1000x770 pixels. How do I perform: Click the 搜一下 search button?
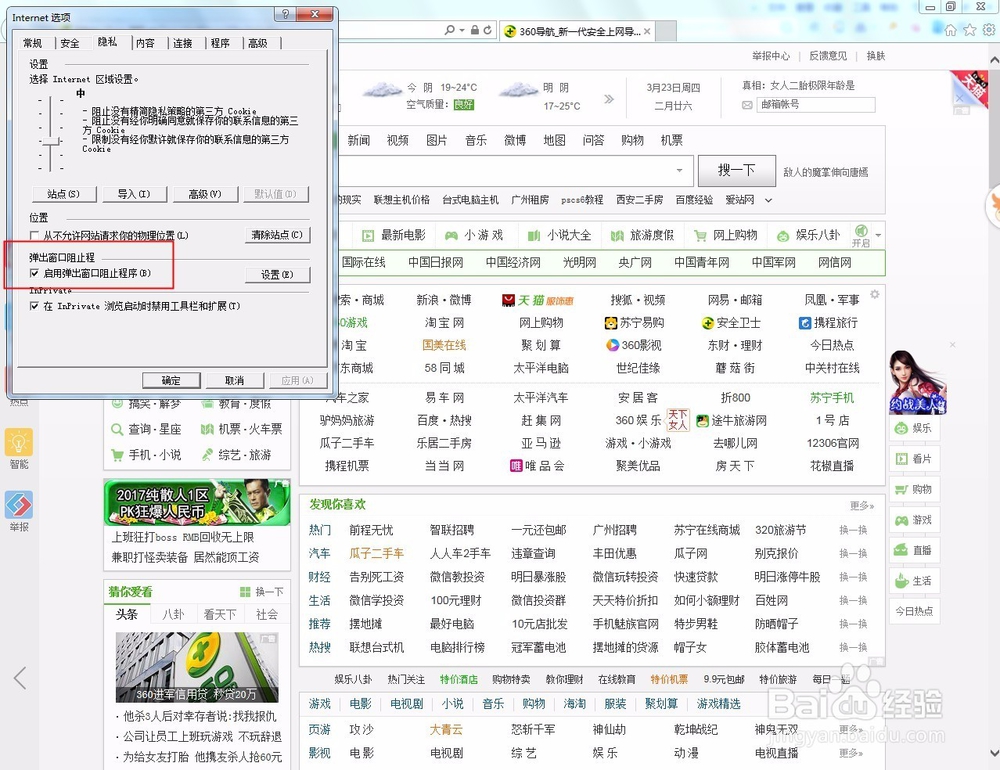[737, 170]
